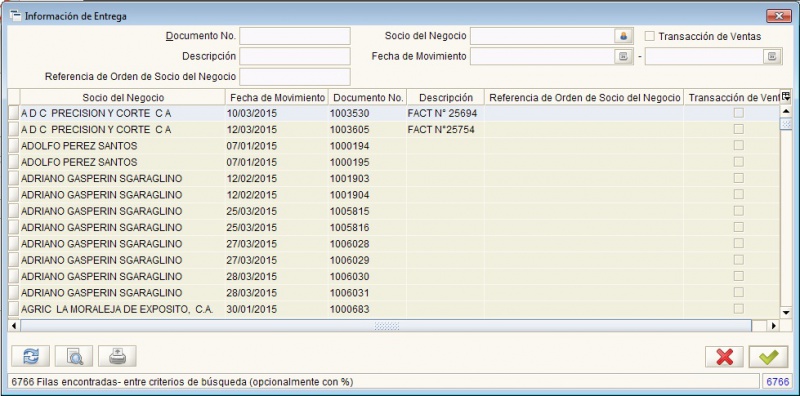The height and width of the screenshot is (396, 800).
Task: Click the vertical scrollbar down arrow
Action: point(785,312)
